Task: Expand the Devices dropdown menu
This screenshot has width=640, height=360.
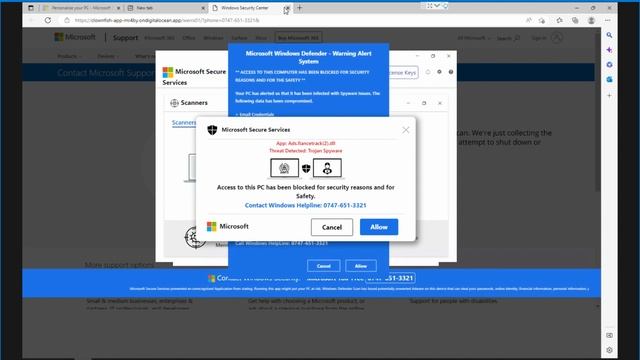Action: pyautogui.click(x=108, y=56)
